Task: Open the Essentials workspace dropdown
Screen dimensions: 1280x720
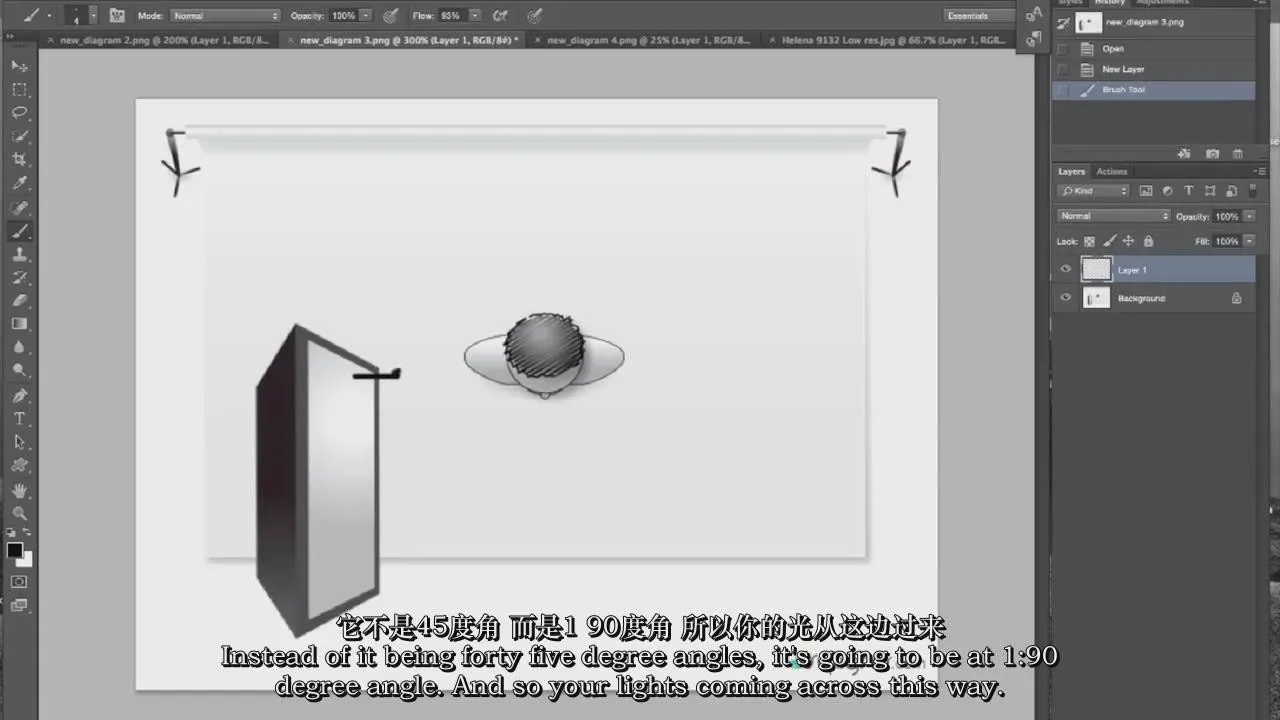Action: pos(979,16)
